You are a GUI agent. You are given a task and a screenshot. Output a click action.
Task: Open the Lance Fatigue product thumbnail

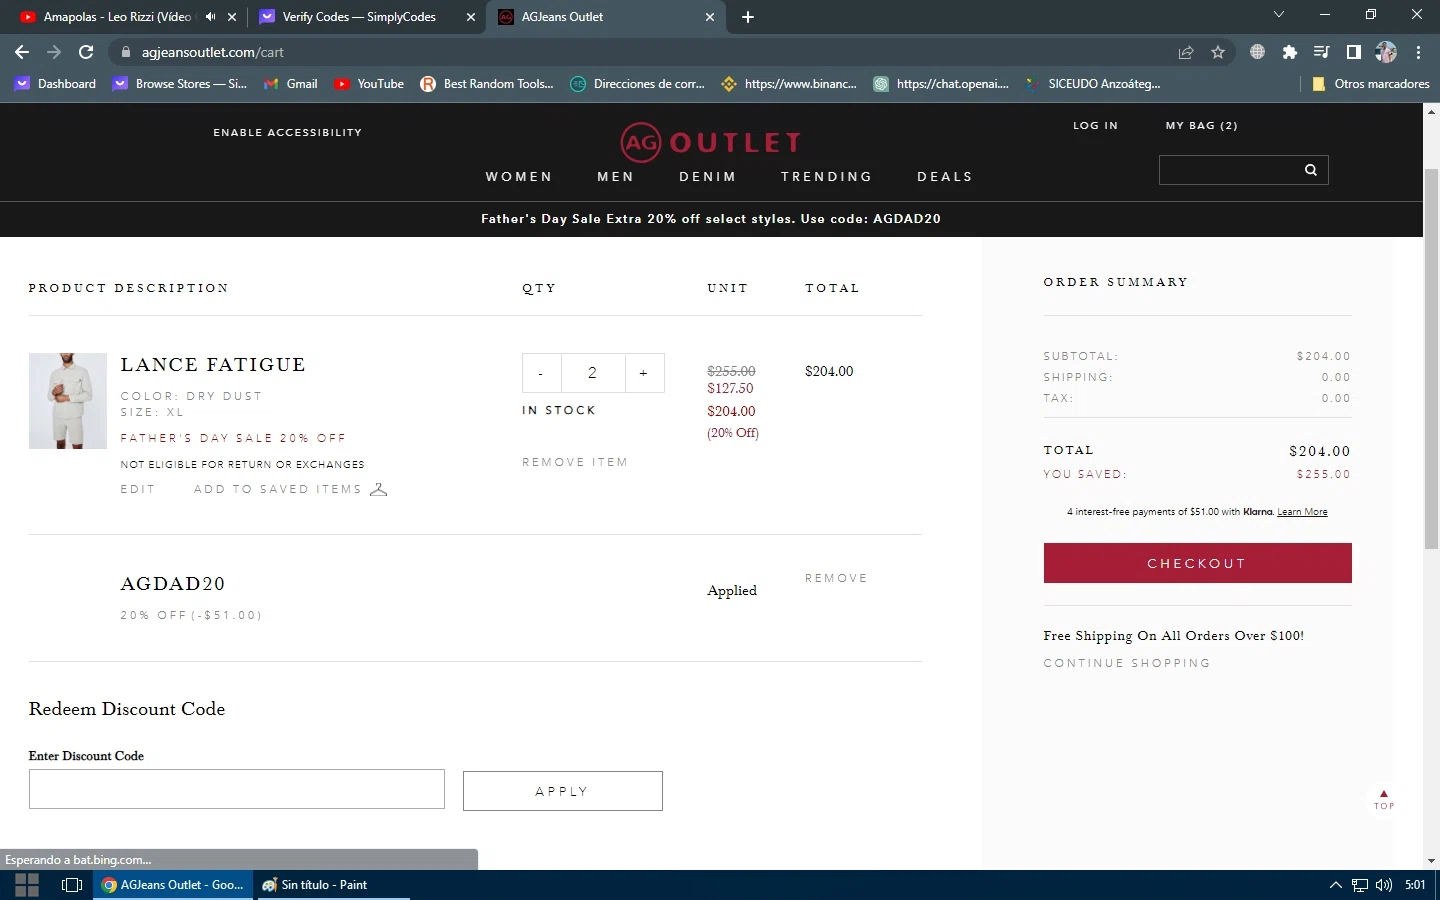coord(68,401)
